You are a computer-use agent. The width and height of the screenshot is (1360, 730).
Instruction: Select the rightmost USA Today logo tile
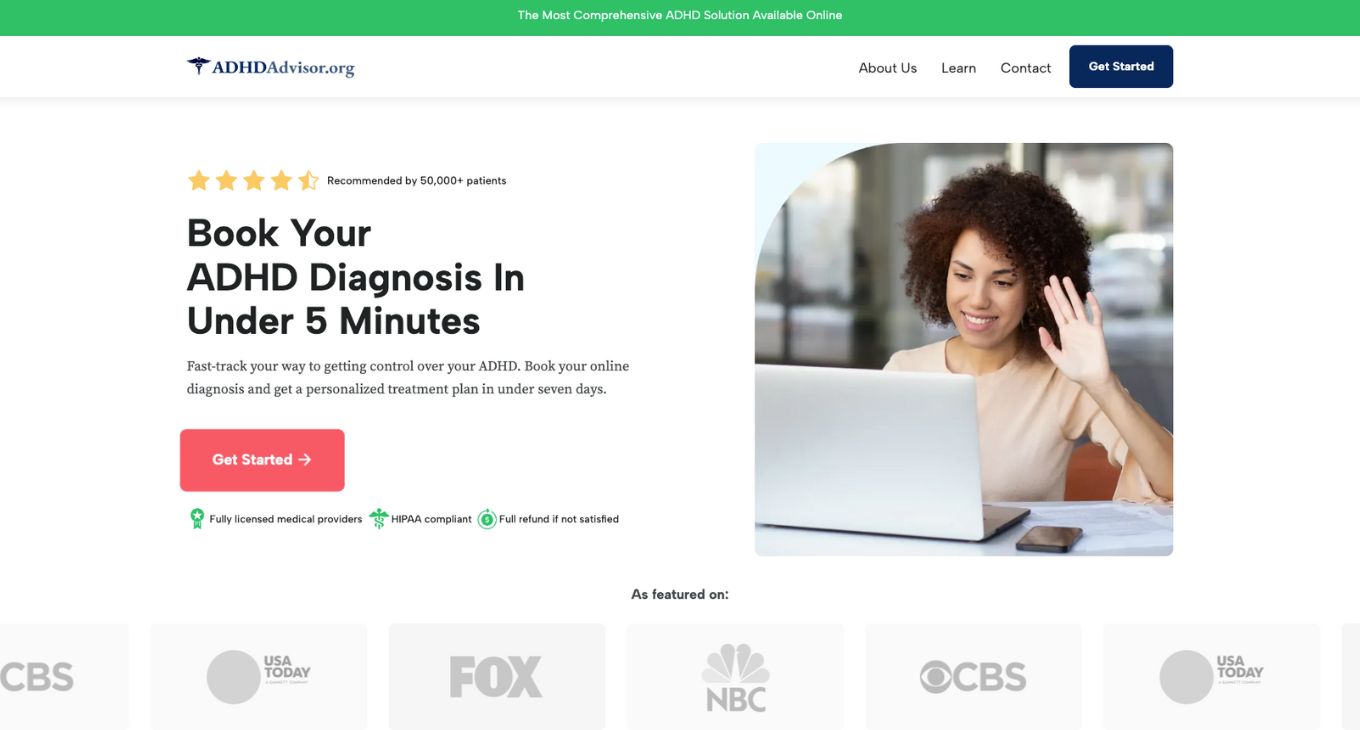(x=1211, y=676)
